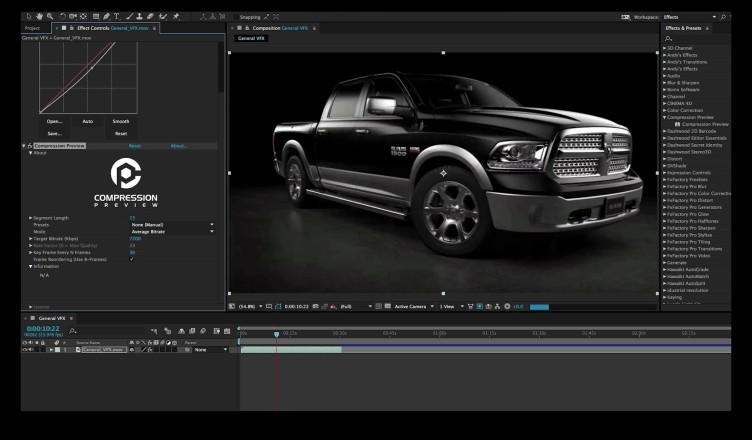Select the Eraser tool
752x440 pixels.
150,17
